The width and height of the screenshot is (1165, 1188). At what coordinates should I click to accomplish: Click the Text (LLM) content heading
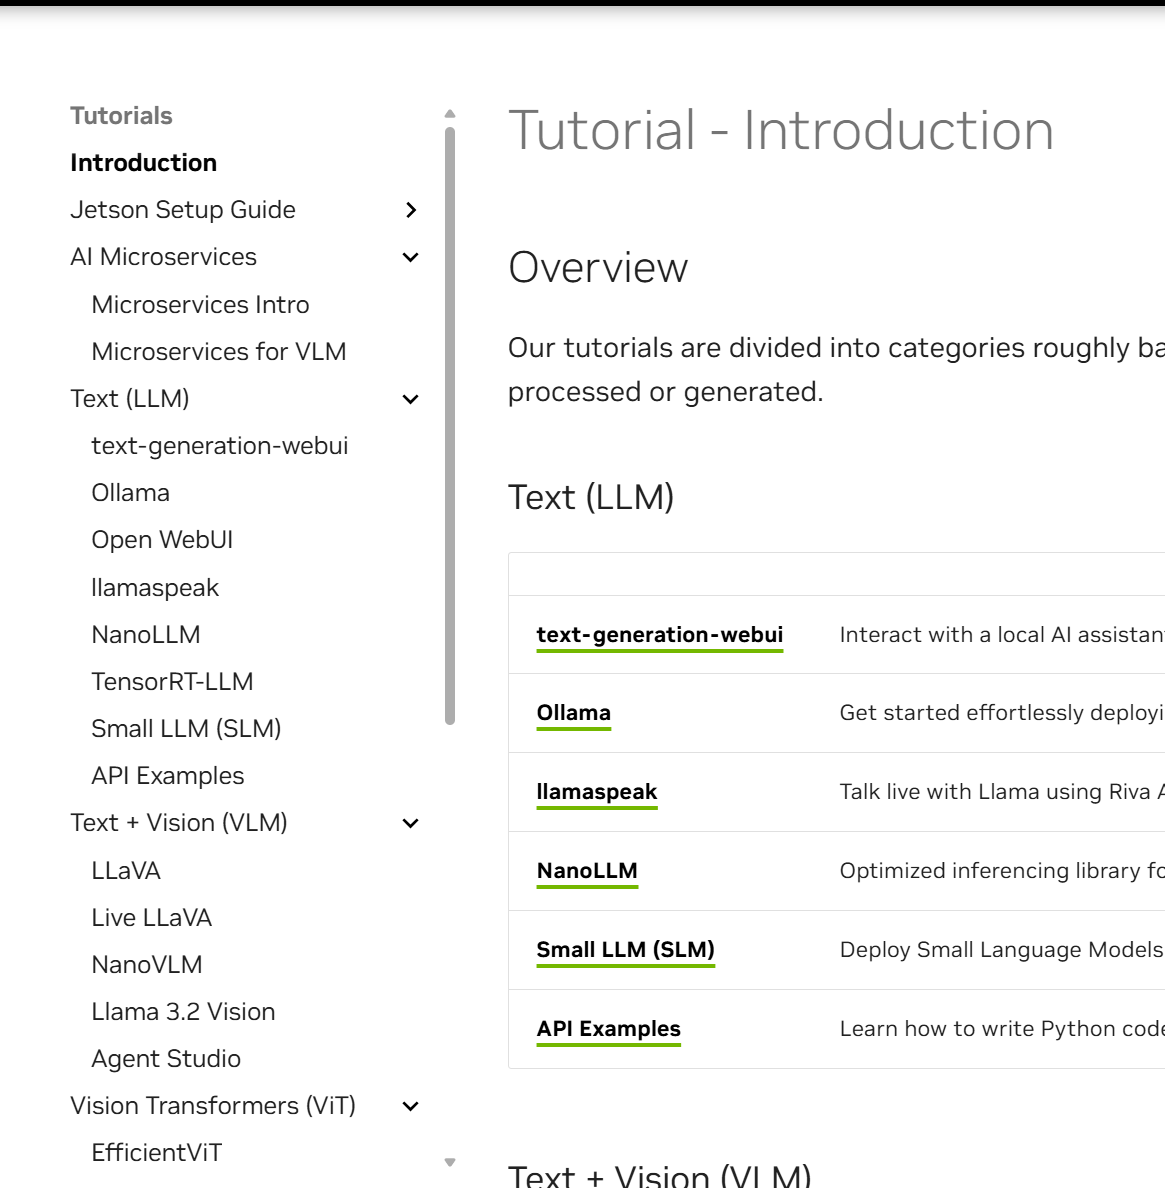click(591, 498)
